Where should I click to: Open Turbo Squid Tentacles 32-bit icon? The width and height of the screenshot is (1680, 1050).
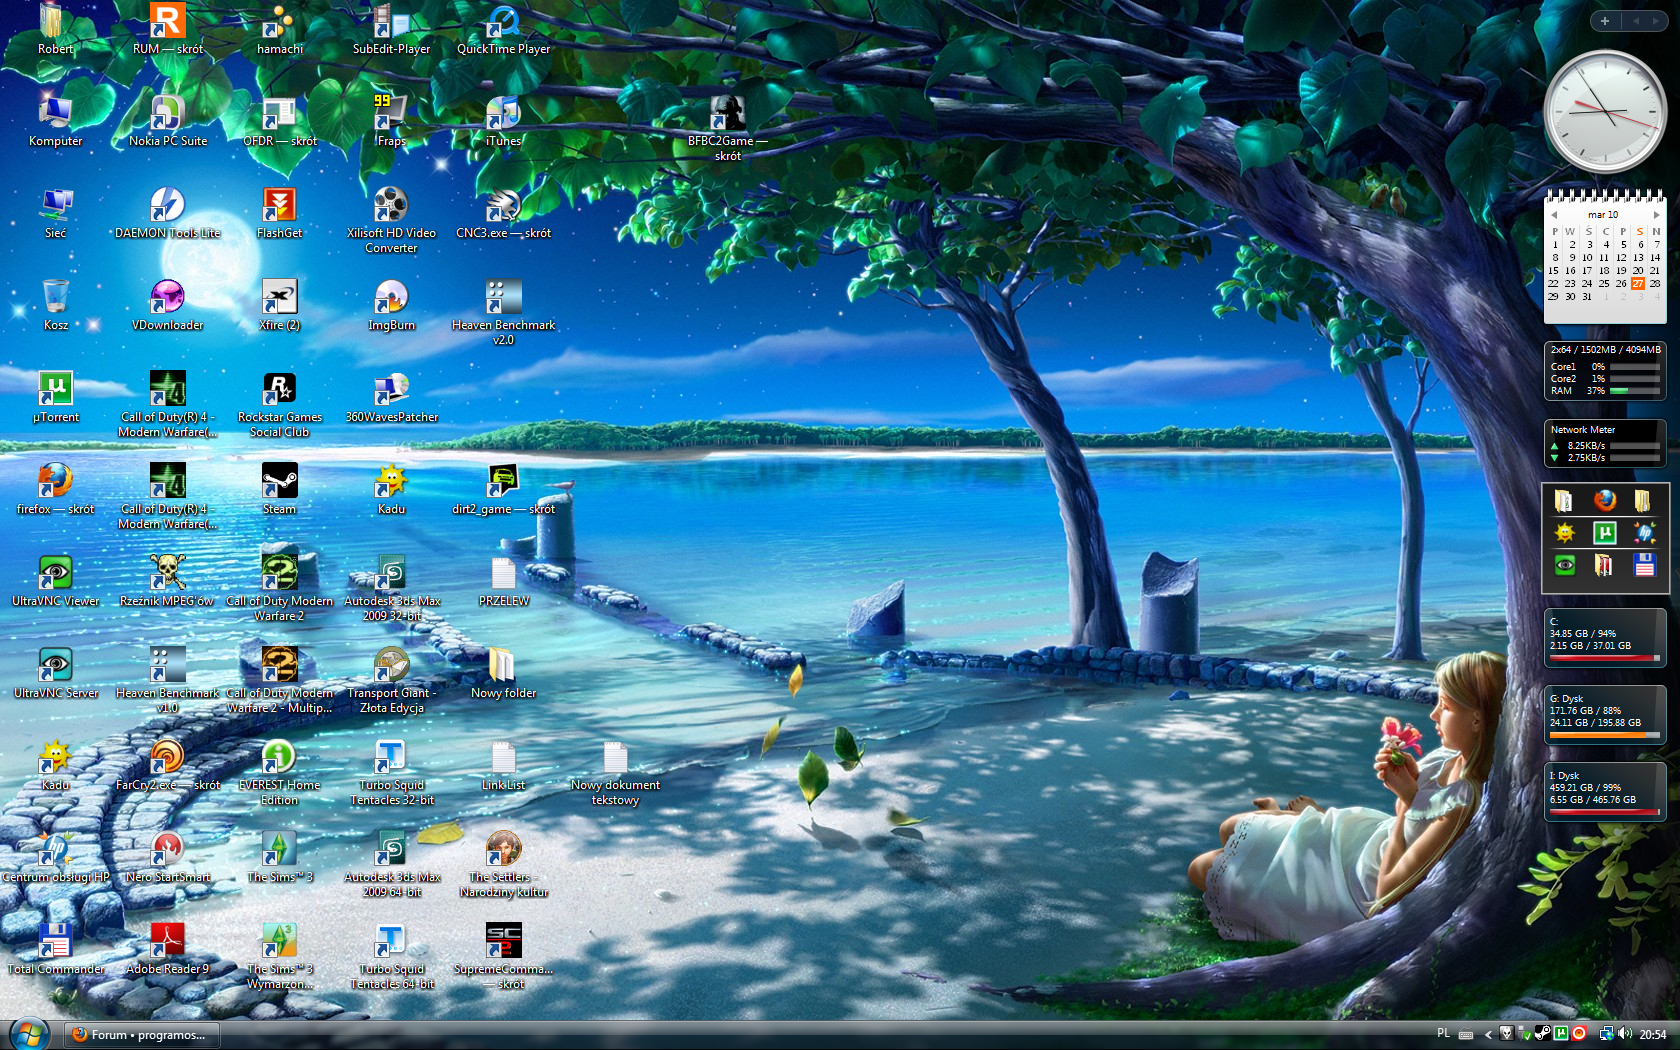[x=391, y=757]
